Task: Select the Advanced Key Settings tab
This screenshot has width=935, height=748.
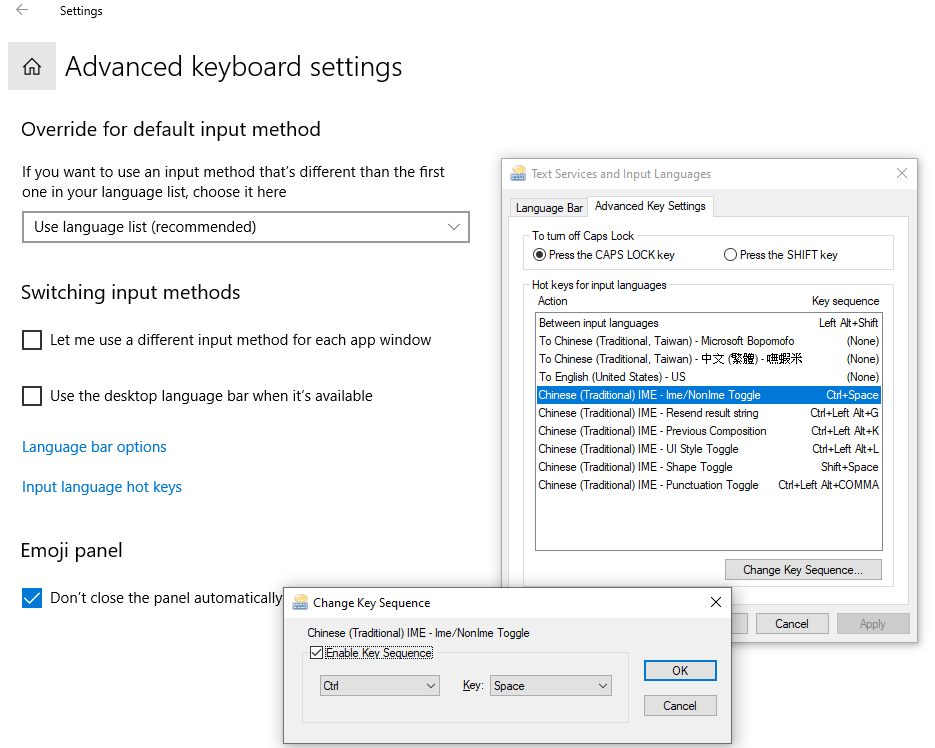Action: pos(650,206)
